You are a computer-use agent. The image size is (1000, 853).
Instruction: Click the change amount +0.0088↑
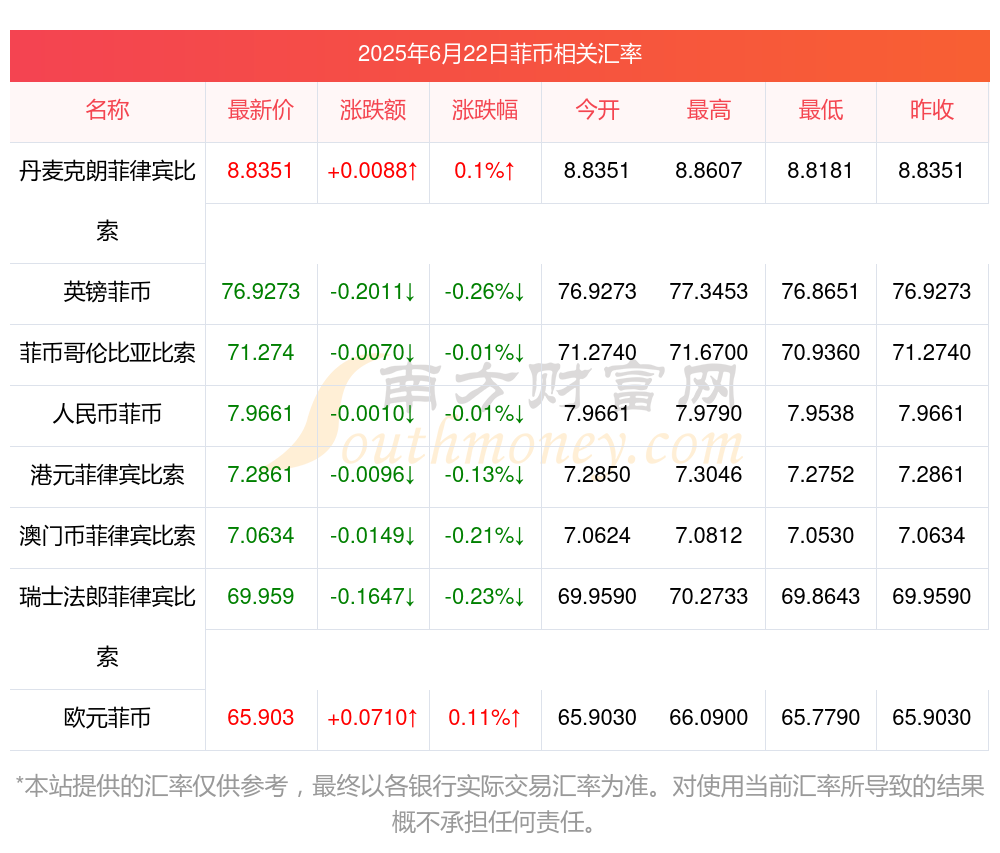(x=373, y=170)
